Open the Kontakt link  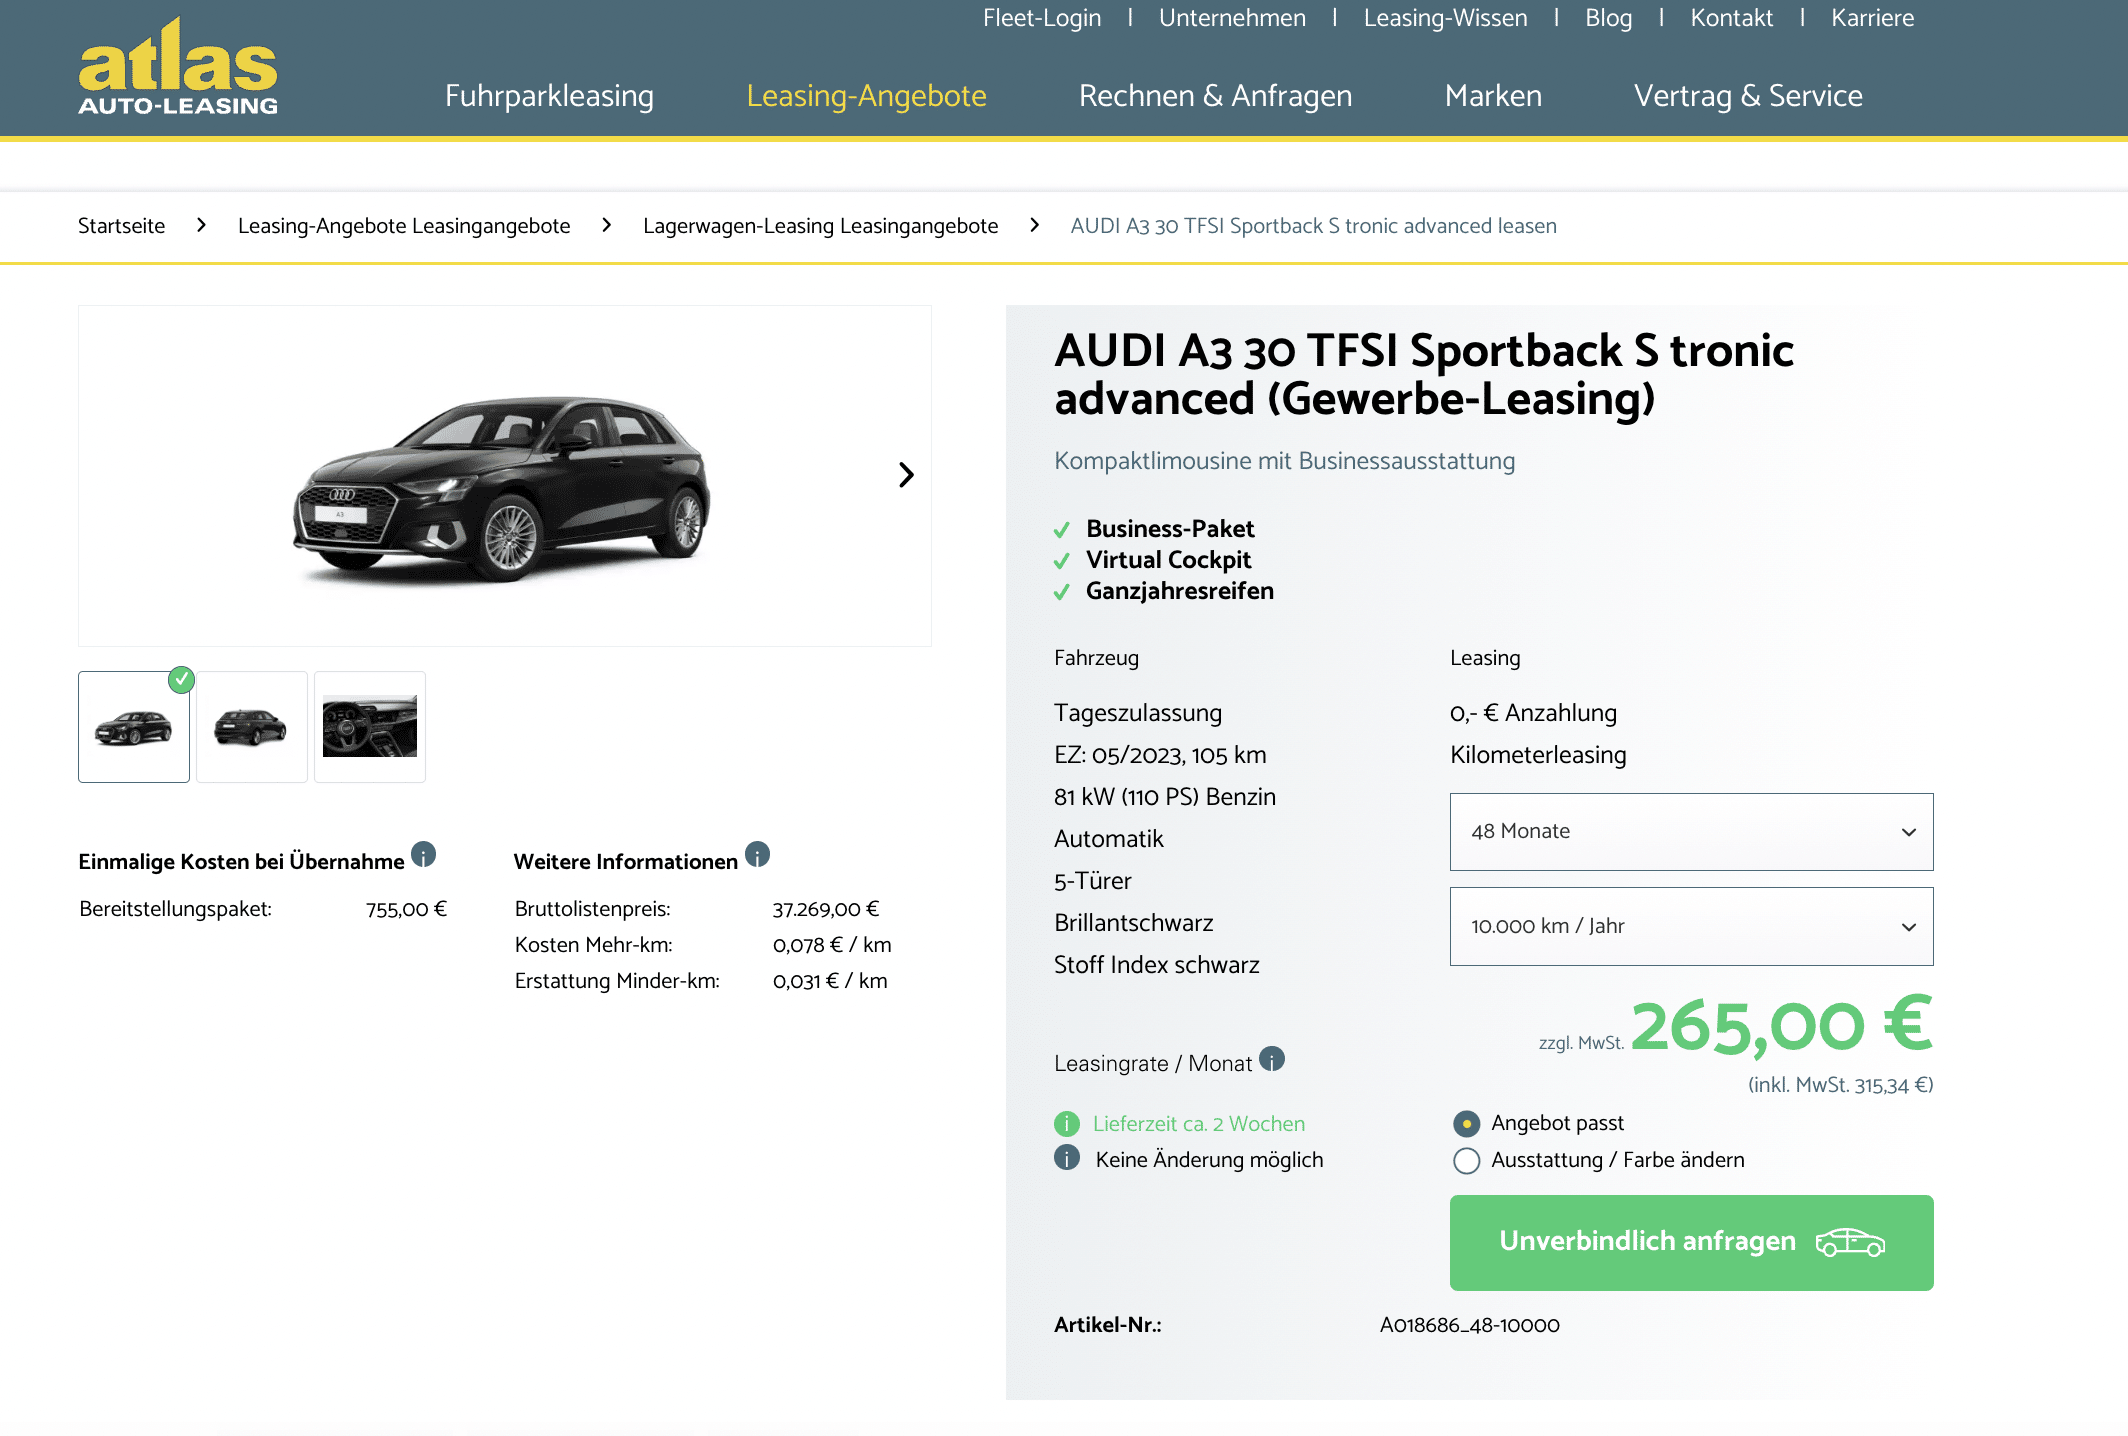(x=1731, y=18)
